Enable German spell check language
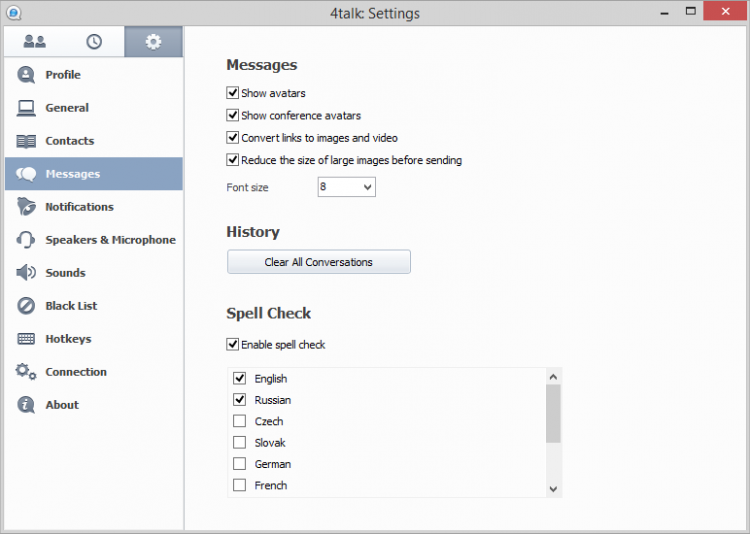750x534 pixels. (x=239, y=464)
